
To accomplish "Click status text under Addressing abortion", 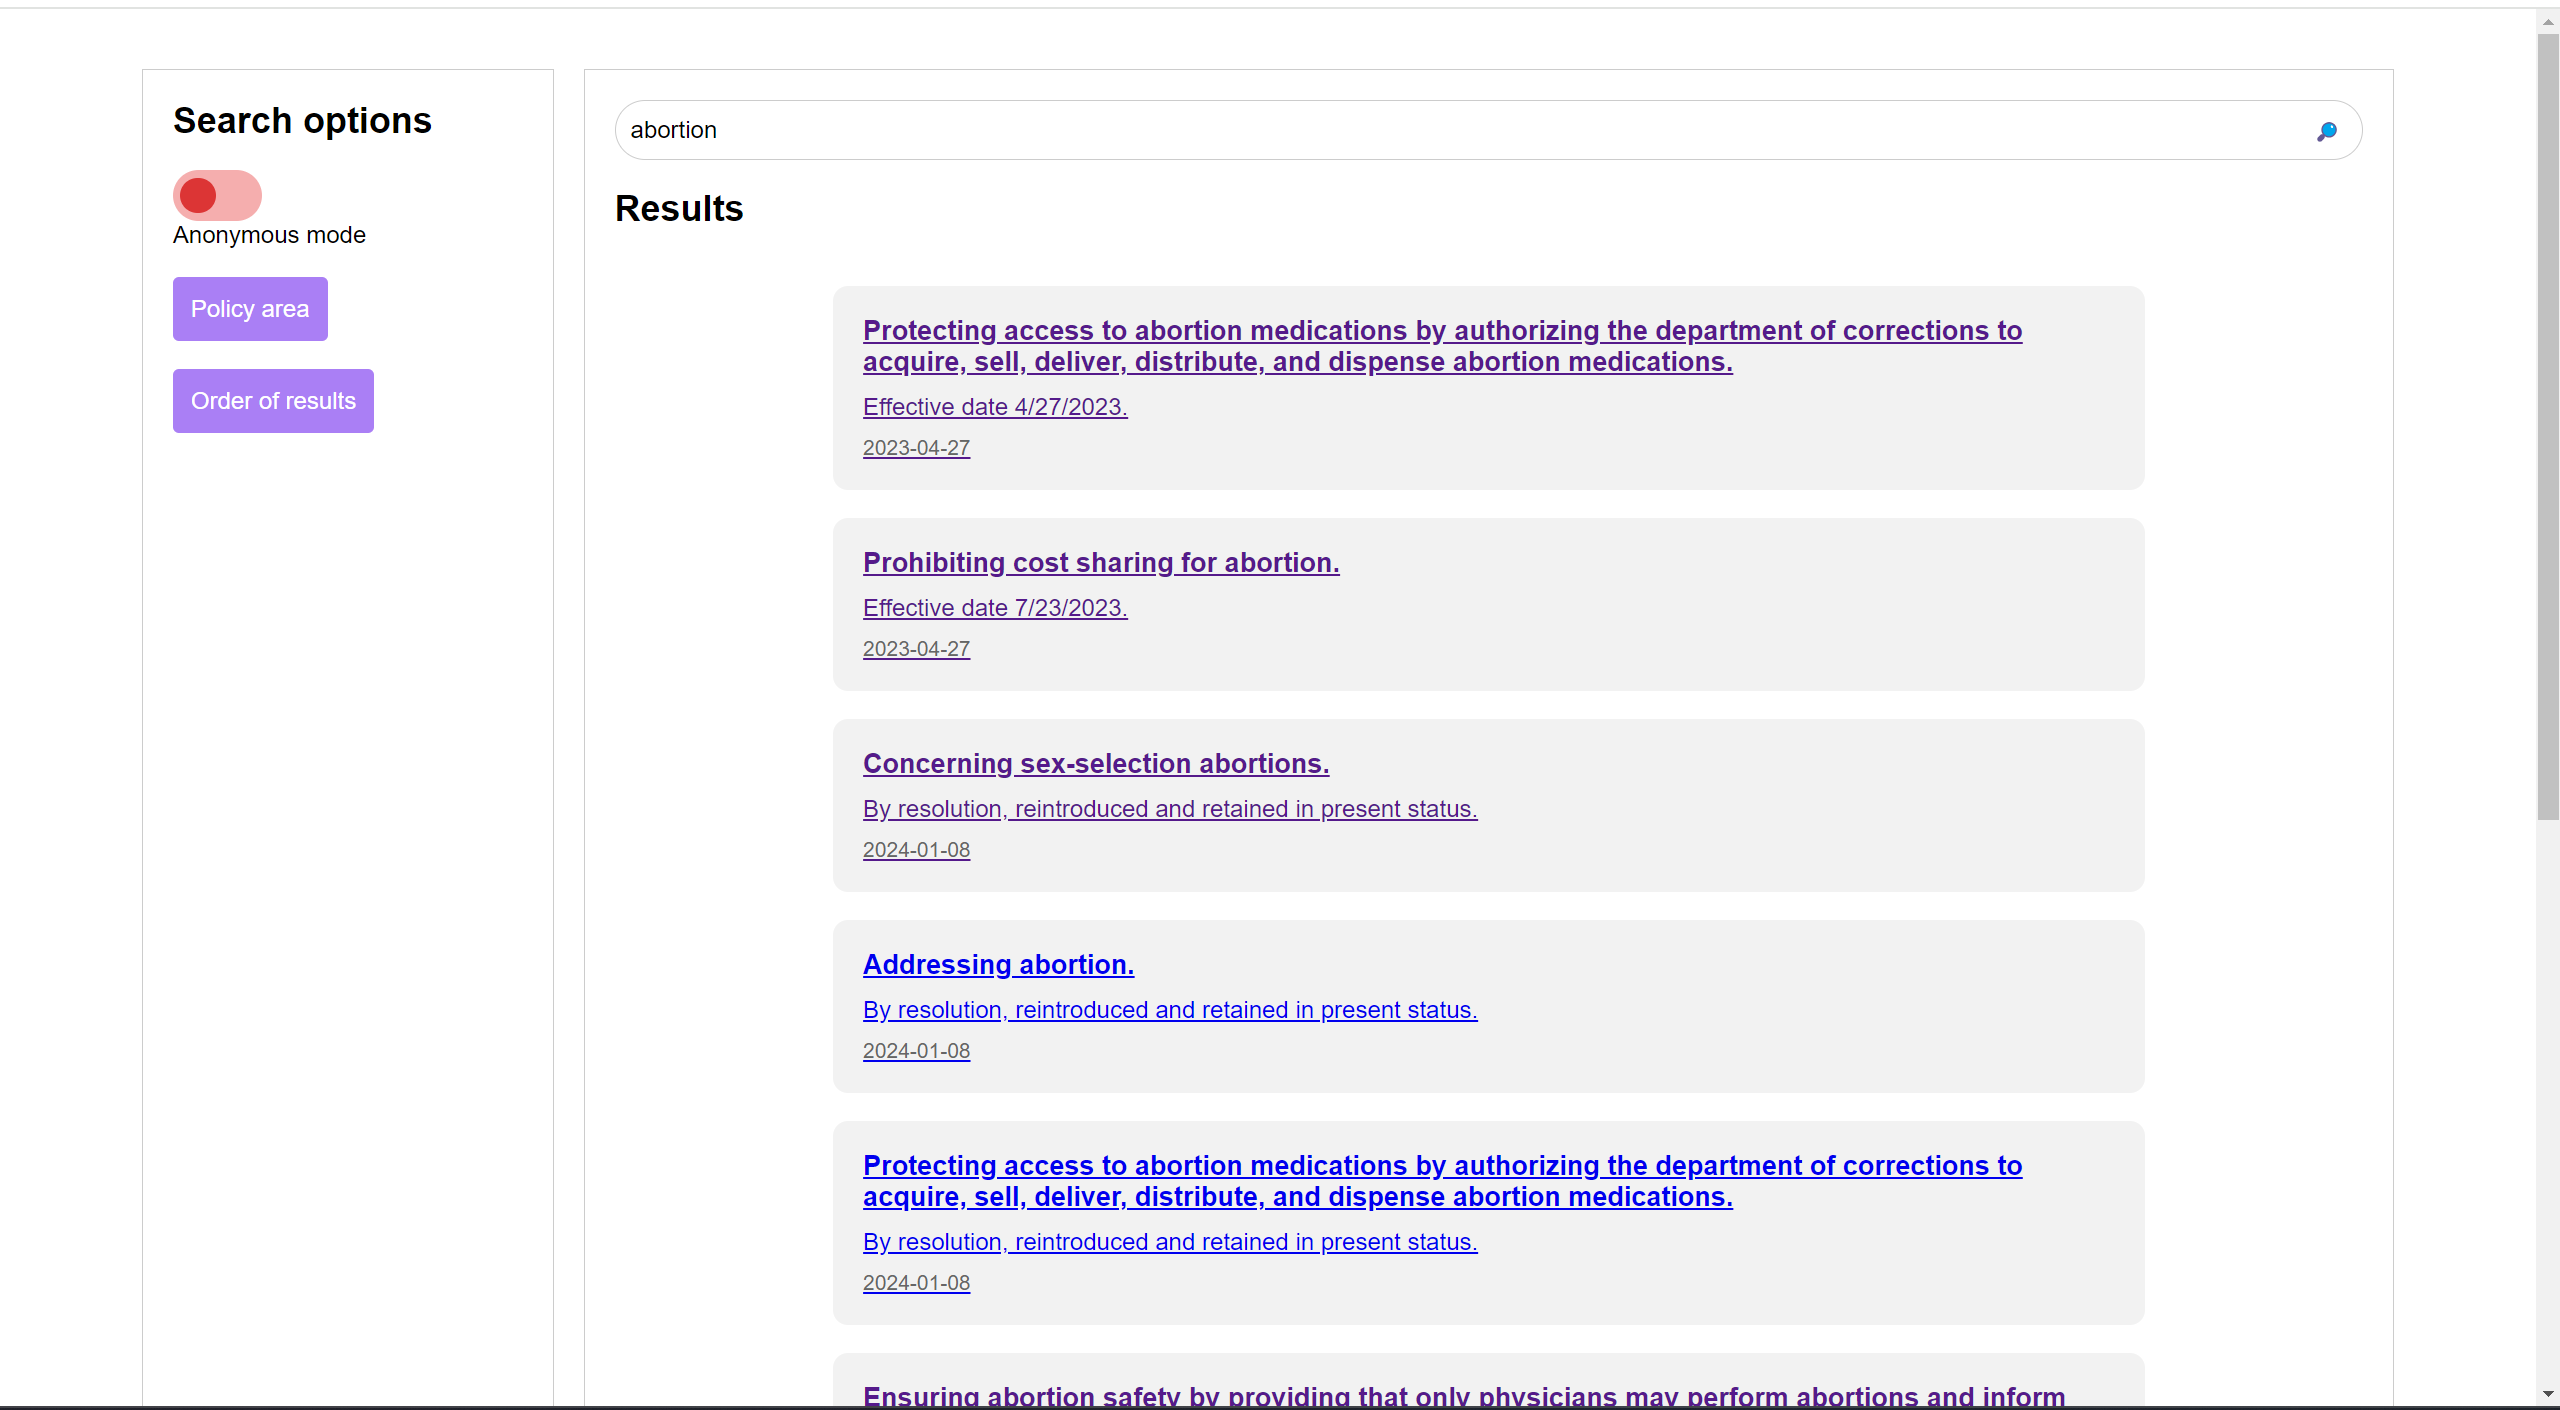I will coord(1169,1010).
